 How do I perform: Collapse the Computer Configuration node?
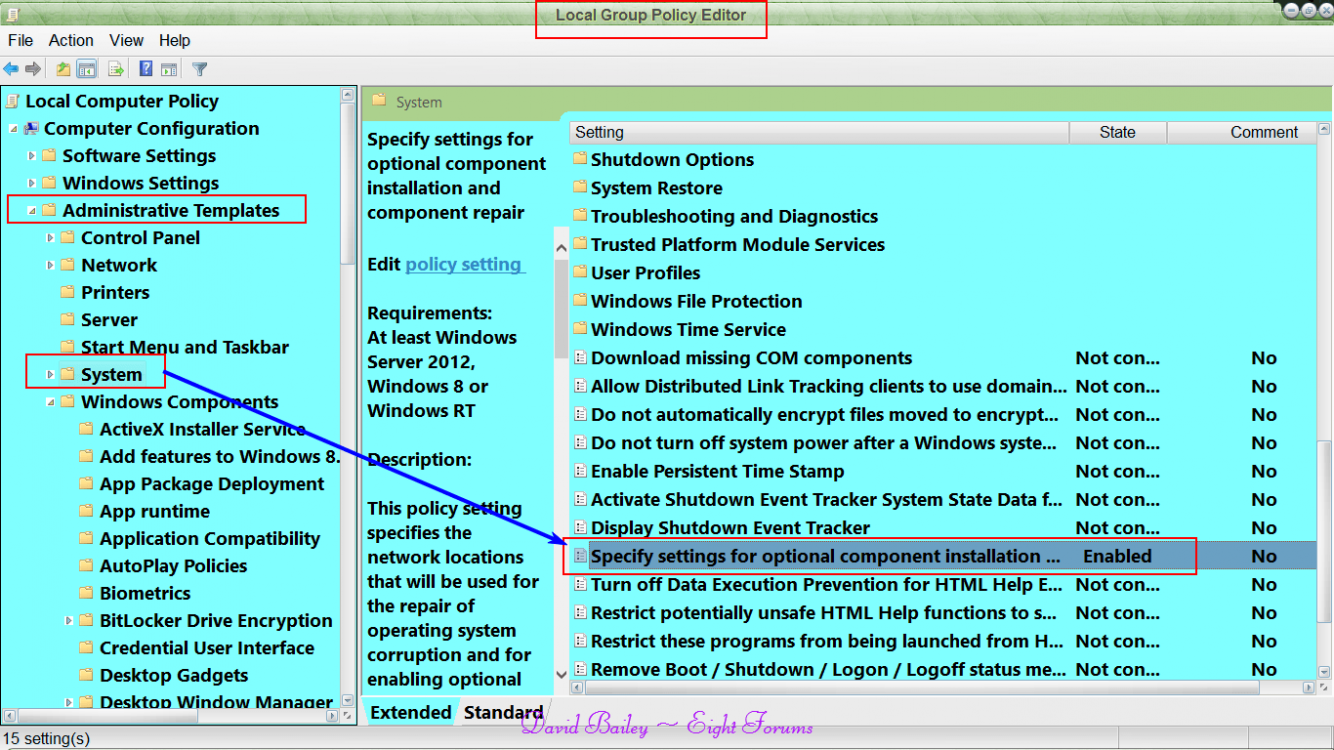pos(13,129)
